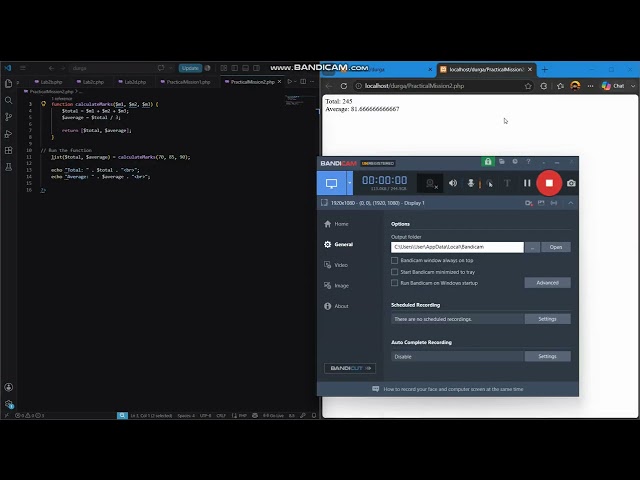Open the Explorer view in VS Code

point(9,84)
